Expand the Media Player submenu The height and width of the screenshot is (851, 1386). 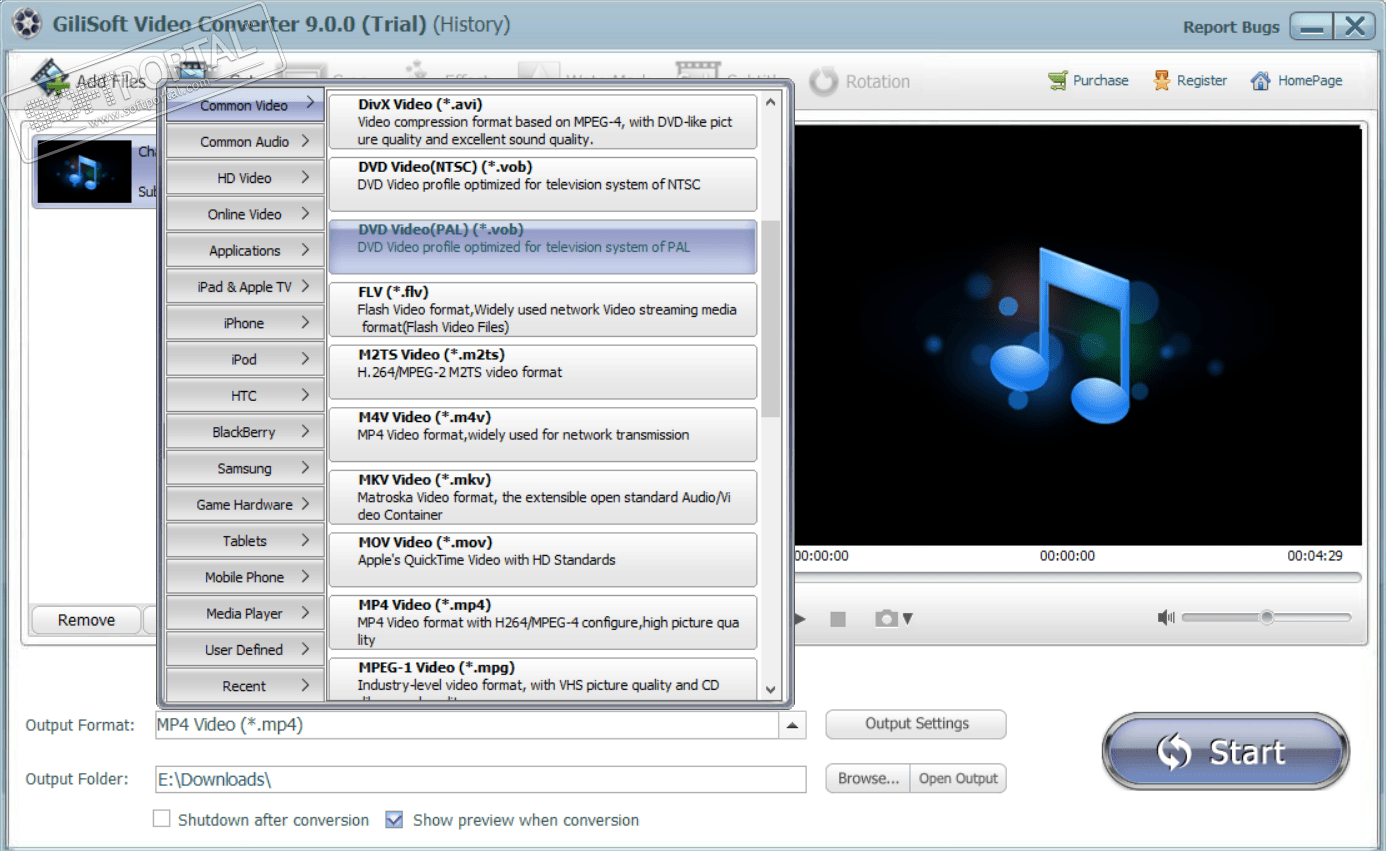coord(245,614)
